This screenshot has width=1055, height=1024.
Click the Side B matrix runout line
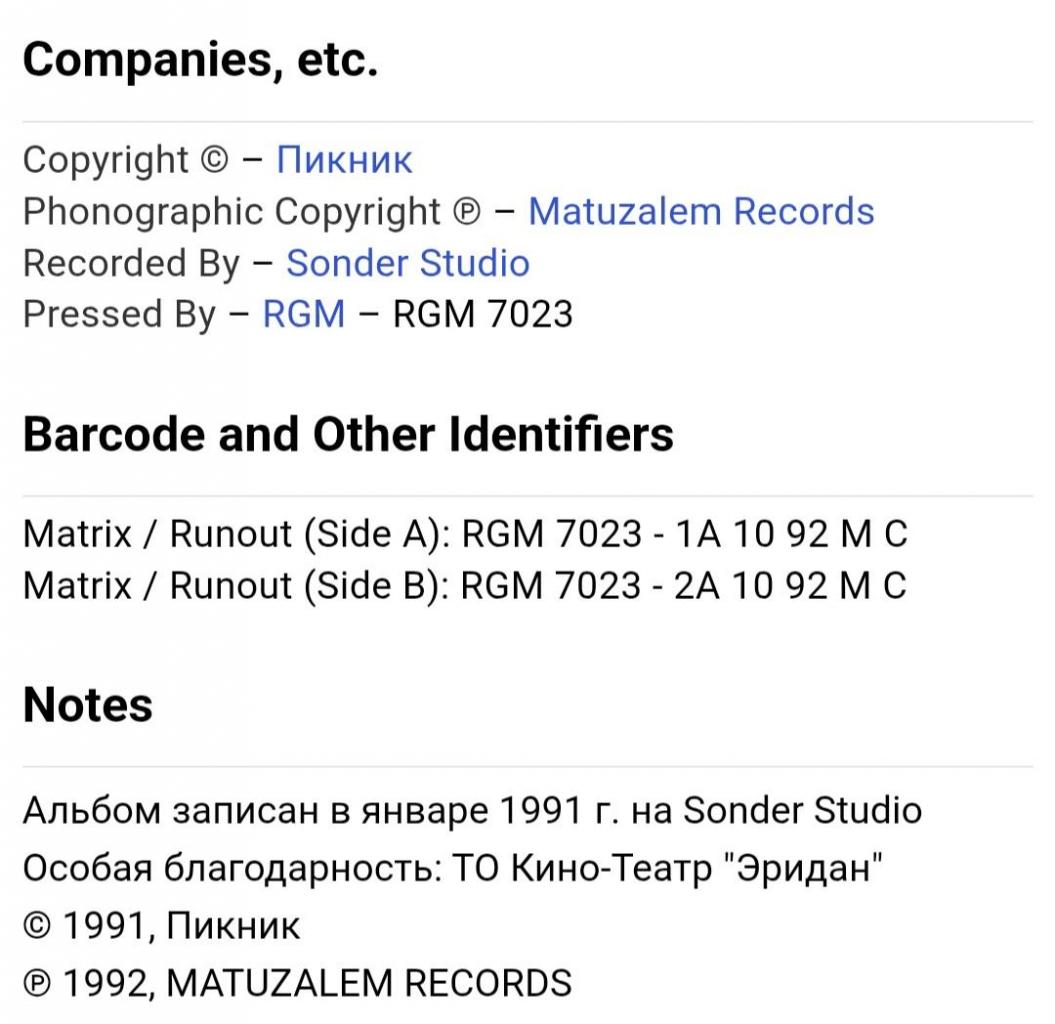tap(465, 585)
